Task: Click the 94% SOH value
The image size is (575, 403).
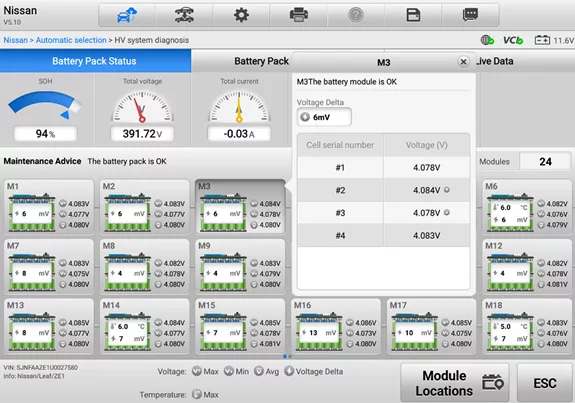Action: (45, 134)
